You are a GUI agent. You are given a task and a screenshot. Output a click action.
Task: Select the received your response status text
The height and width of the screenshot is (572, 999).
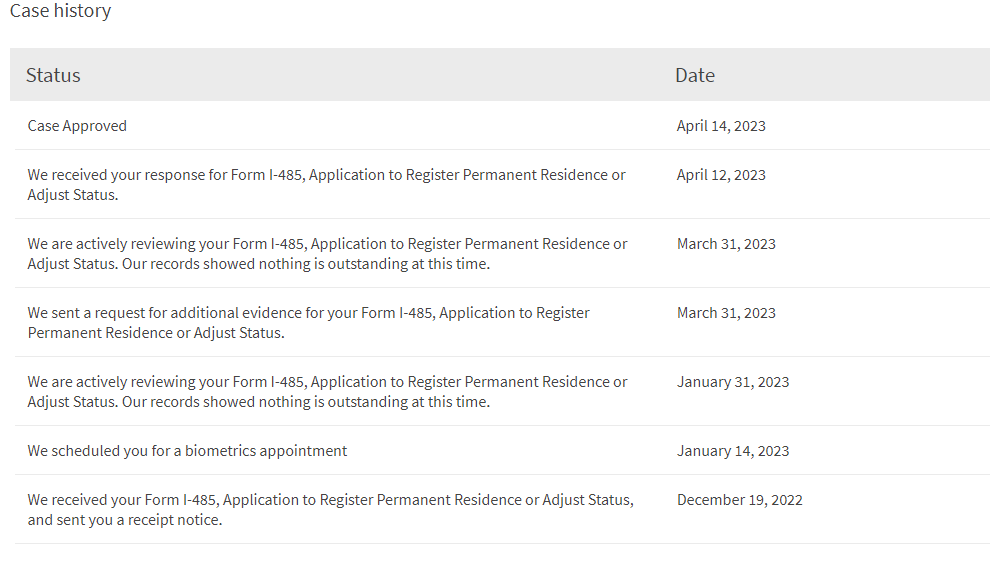point(326,185)
